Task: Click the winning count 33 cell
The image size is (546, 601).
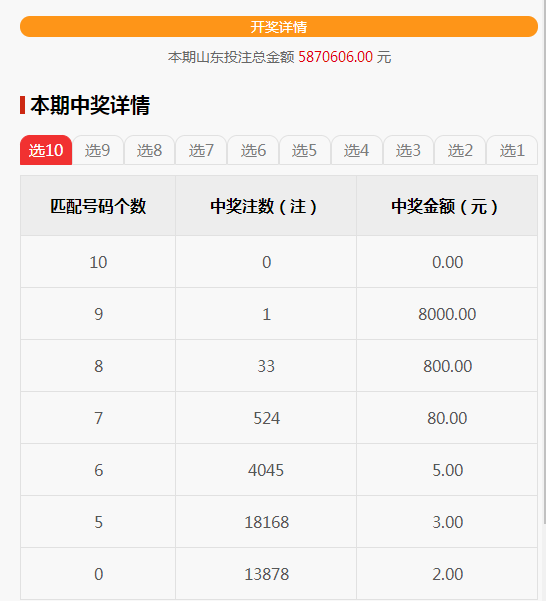Action: 266,366
